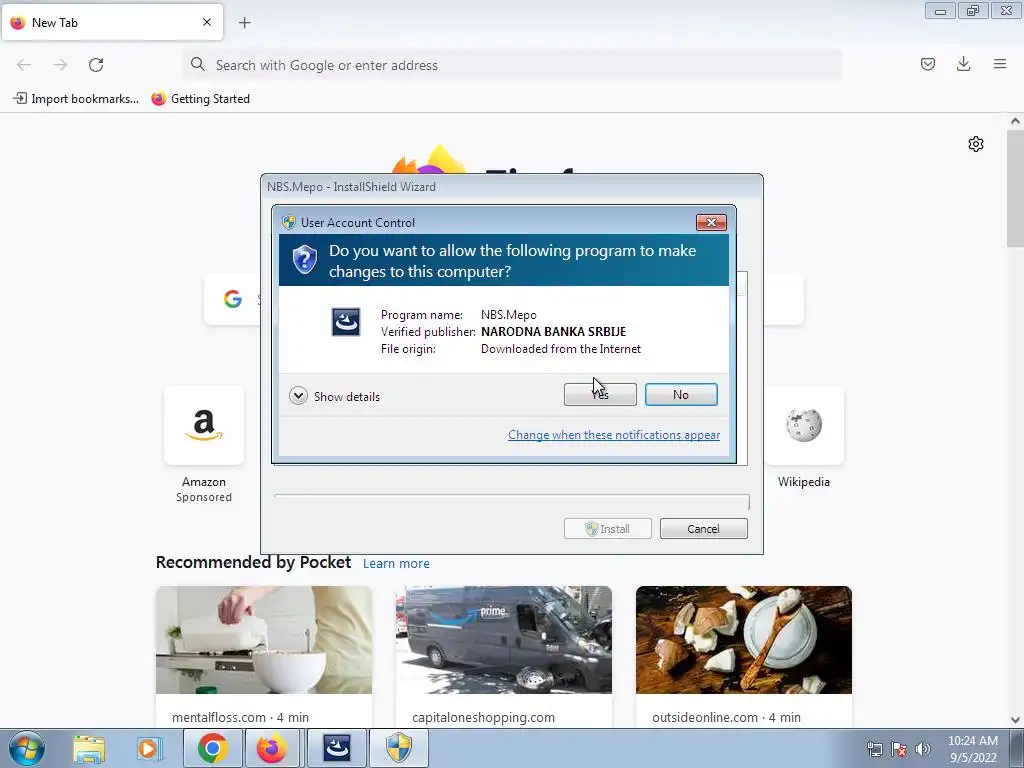Go forward with Firefox forward arrow
This screenshot has height=768, width=1024.
(60, 65)
